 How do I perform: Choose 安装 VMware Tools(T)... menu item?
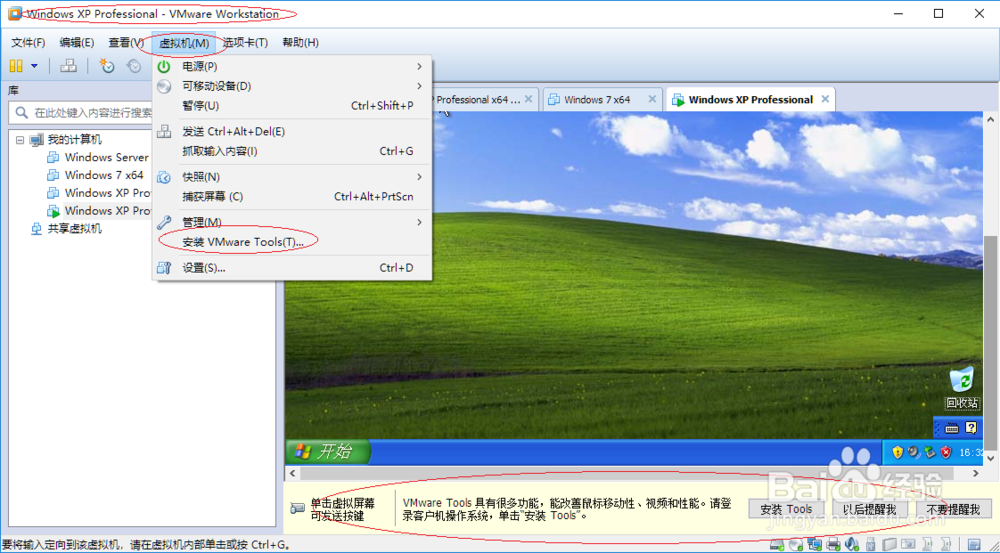point(292,242)
